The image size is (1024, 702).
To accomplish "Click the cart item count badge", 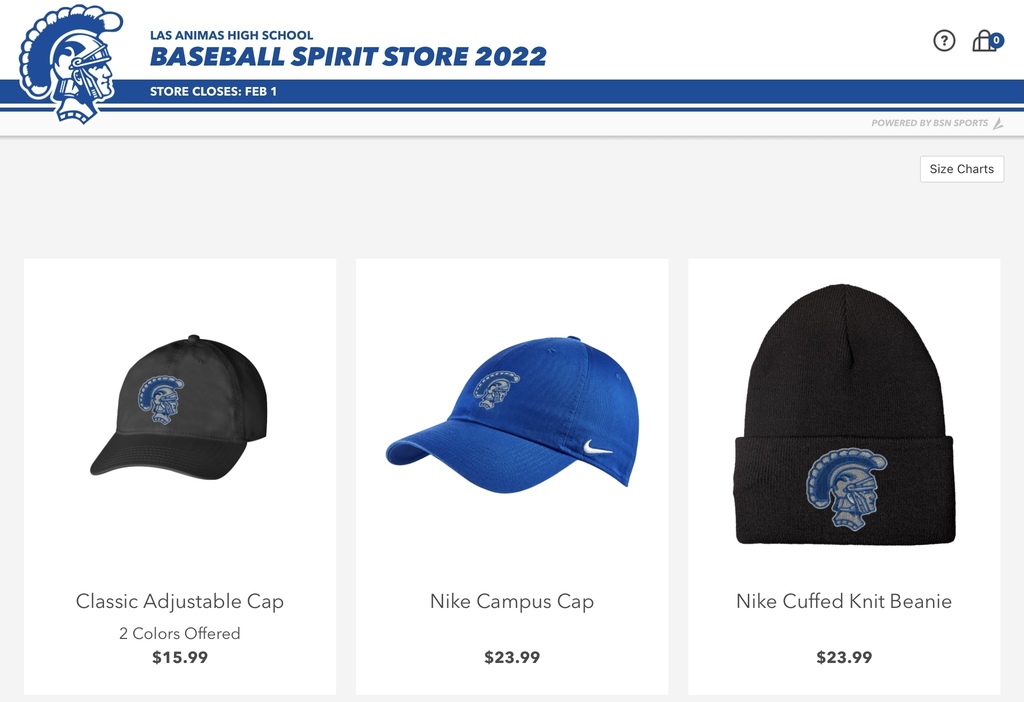I will tap(996, 40).
